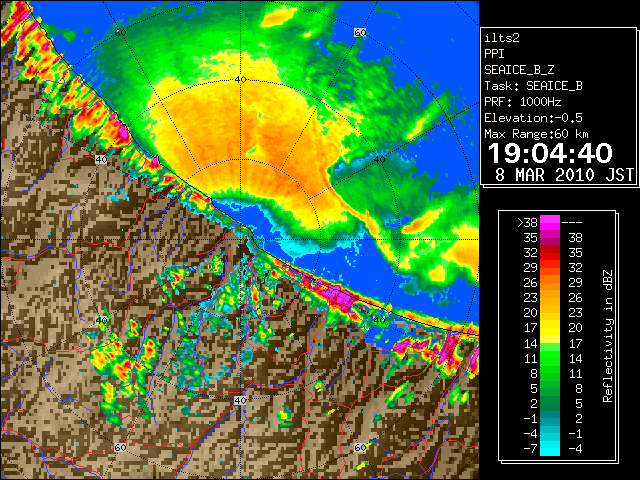Click the upper-right 60 range ring label

click(360, 32)
